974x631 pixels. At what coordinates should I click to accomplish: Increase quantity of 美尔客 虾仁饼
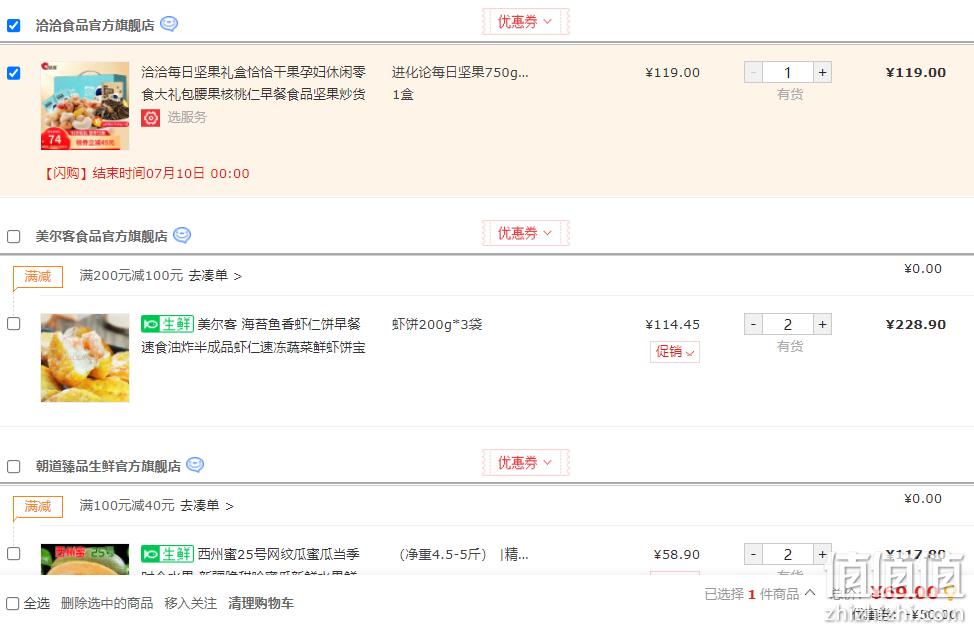[x=822, y=324]
